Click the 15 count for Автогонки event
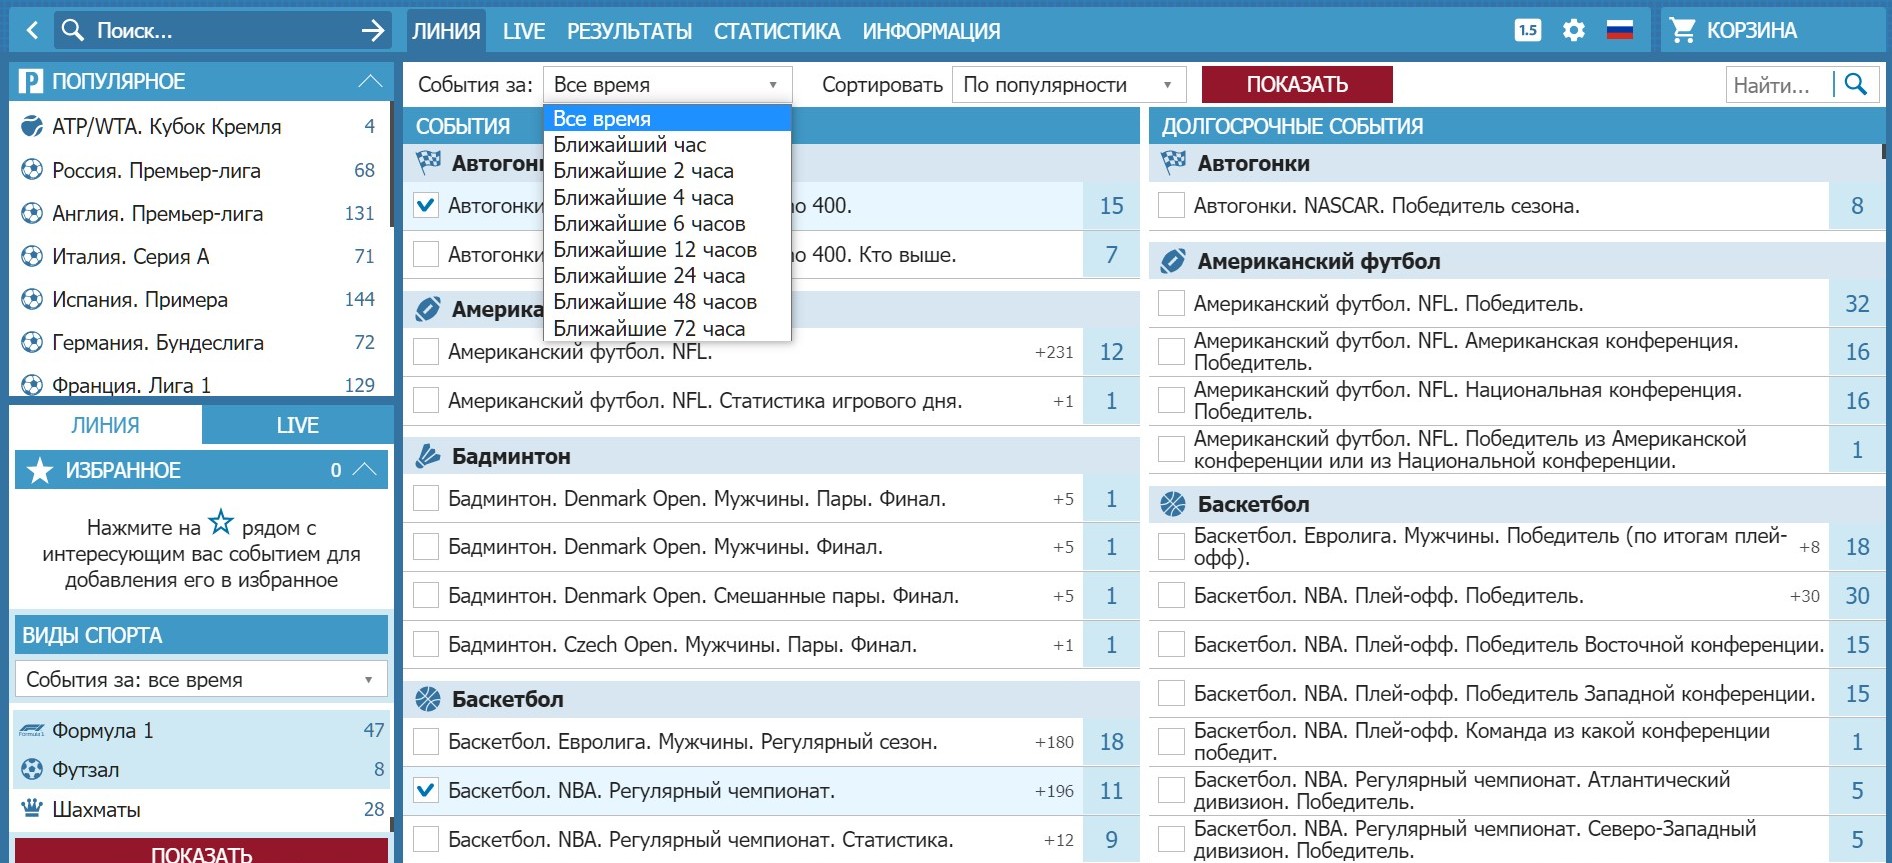Screen dimensions: 1892x863 coord(1112,205)
